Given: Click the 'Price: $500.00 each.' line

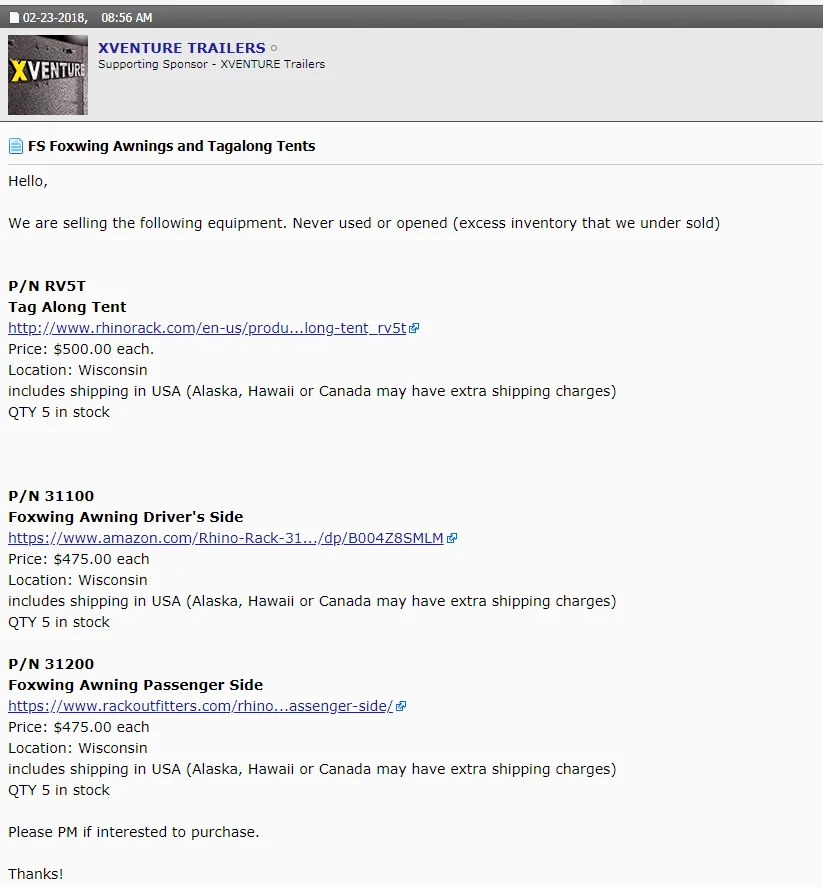Looking at the screenshot, I should pos(81,349).
